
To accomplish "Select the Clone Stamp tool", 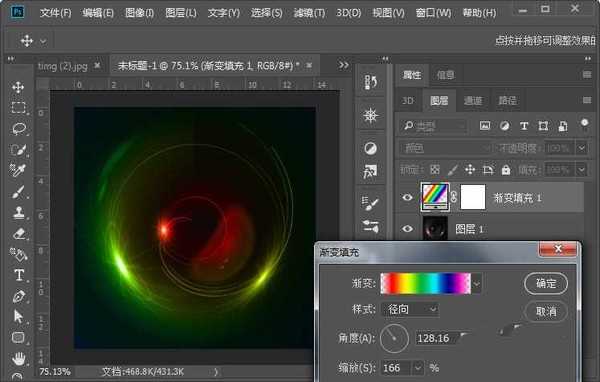I will tap(18, 212).
